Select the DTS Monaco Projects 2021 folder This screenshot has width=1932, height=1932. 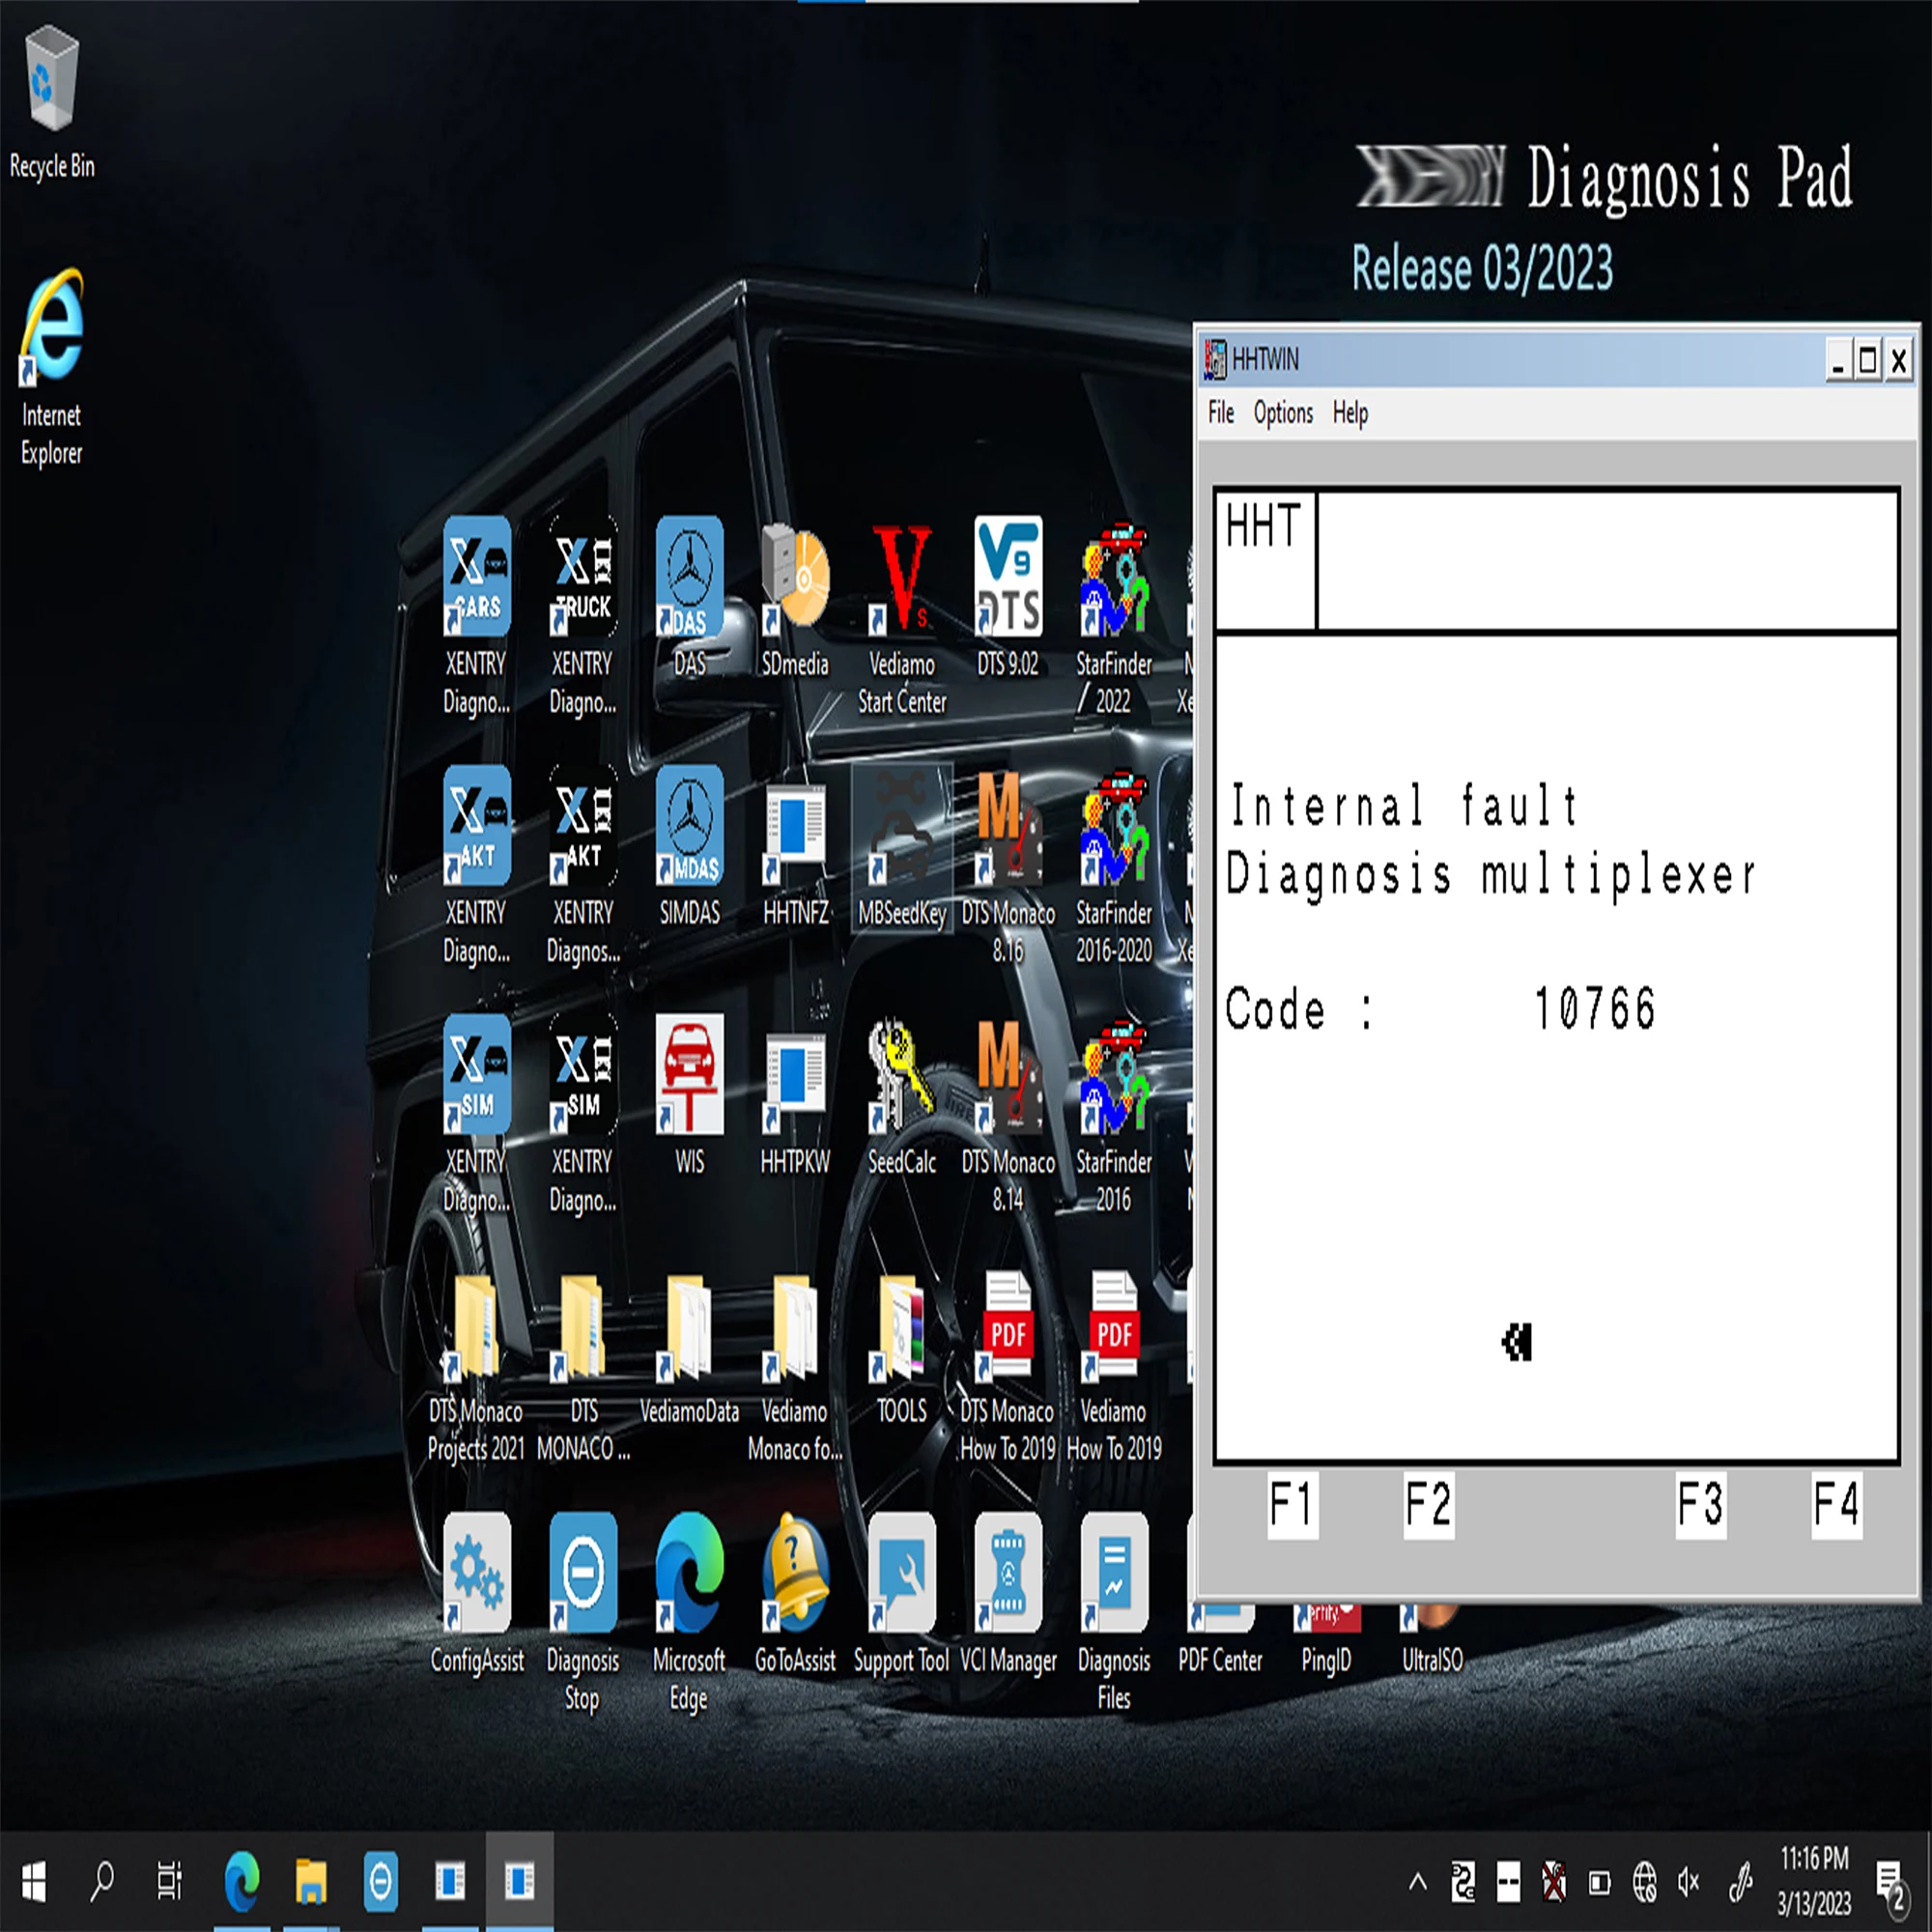476,1366
